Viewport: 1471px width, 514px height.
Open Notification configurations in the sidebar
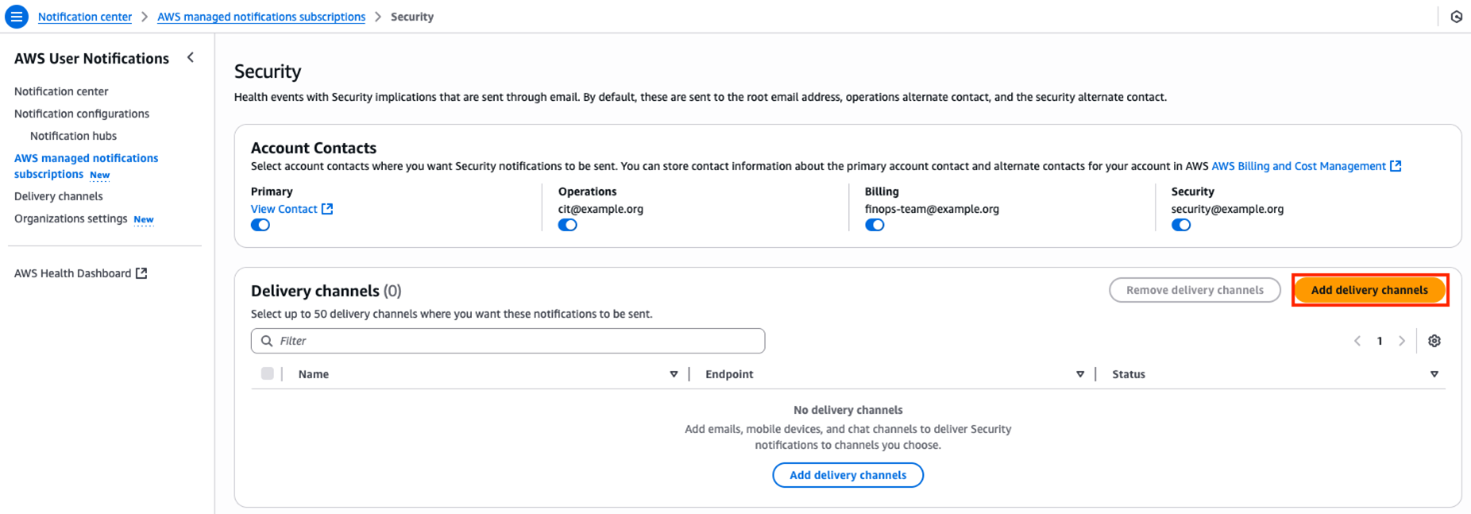tap(82, 114)
